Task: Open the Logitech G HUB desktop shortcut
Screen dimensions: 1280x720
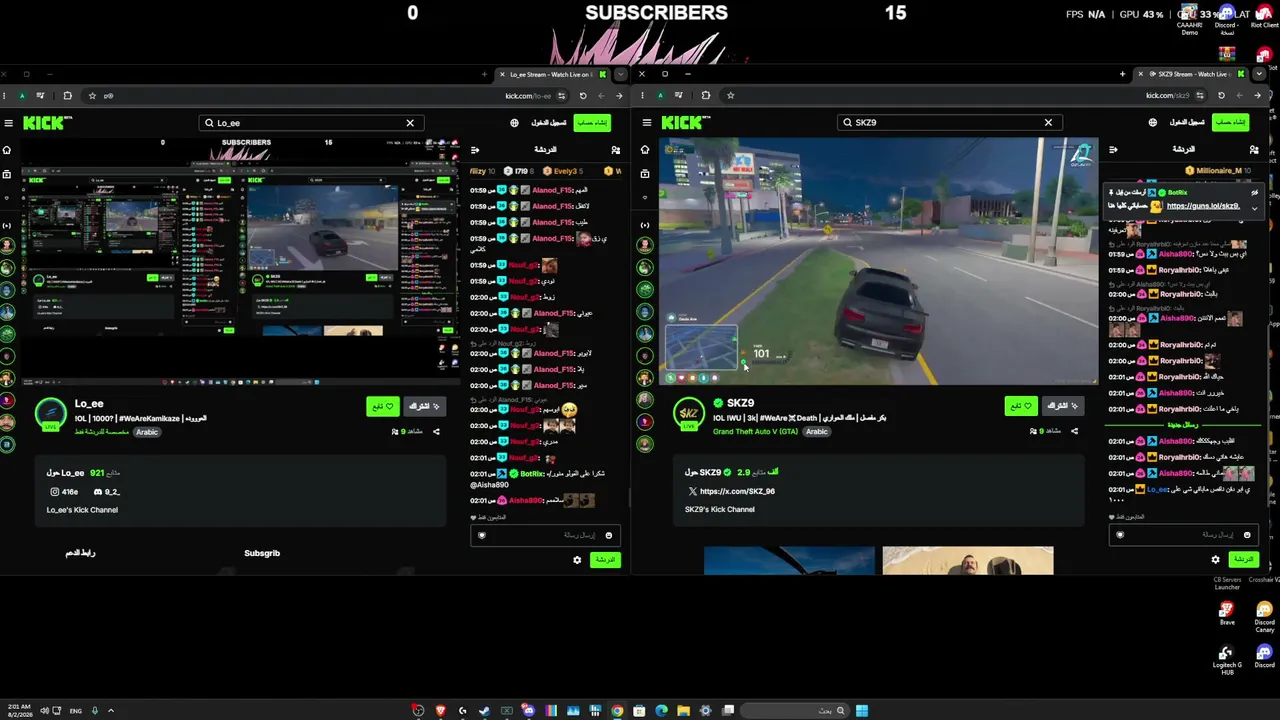Action: click(x=1227, y=660)
